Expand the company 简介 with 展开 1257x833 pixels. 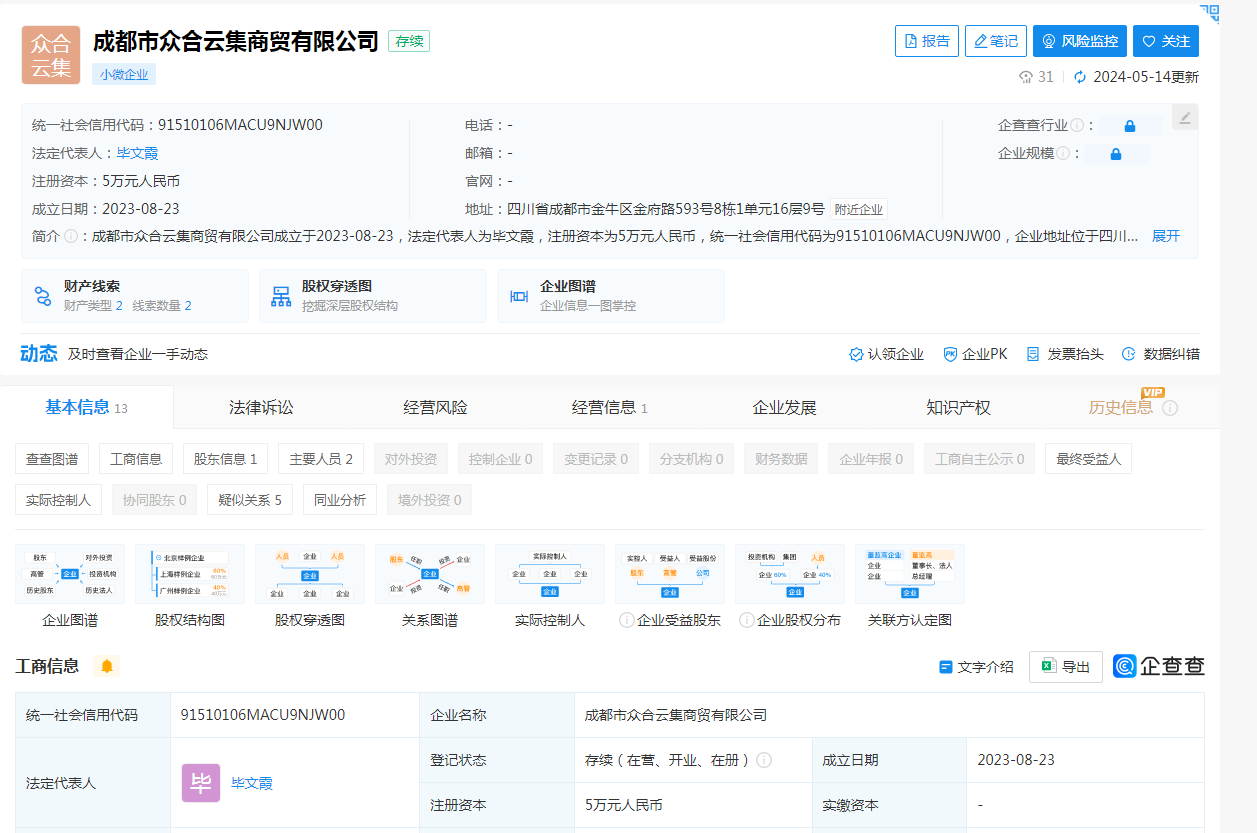[x=1166, y=236]
